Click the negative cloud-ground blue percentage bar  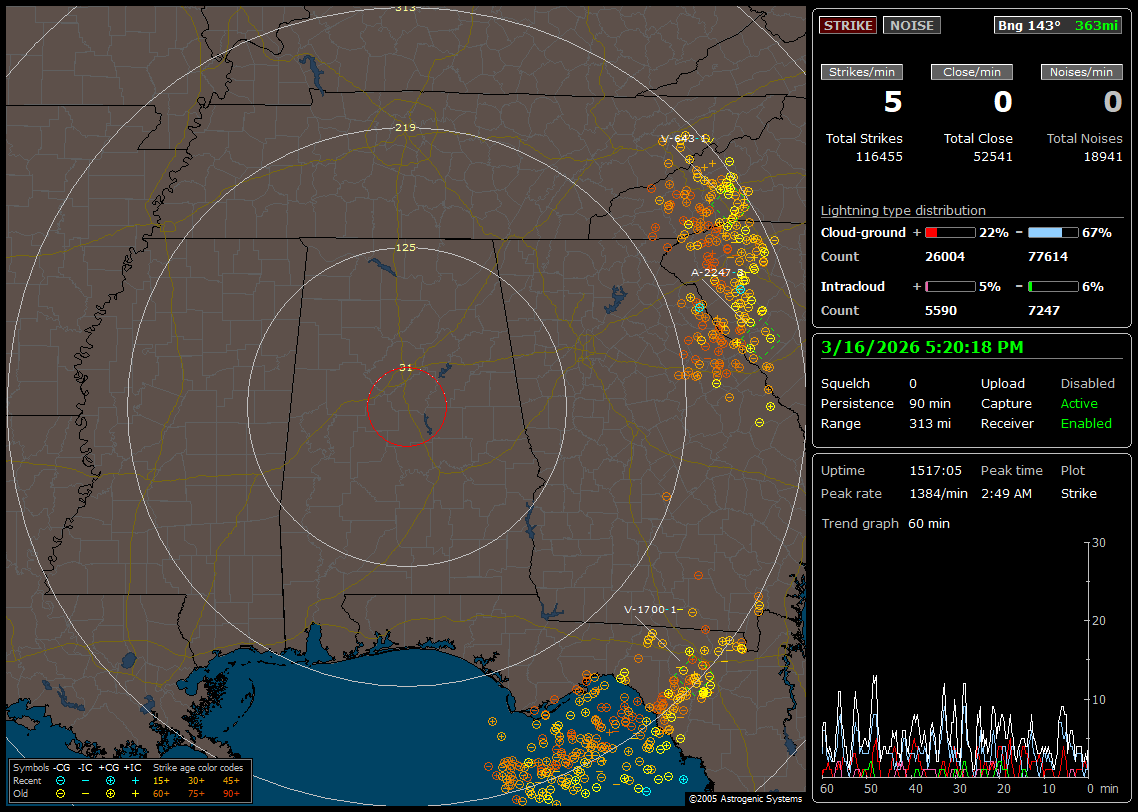click(1053, 233)
